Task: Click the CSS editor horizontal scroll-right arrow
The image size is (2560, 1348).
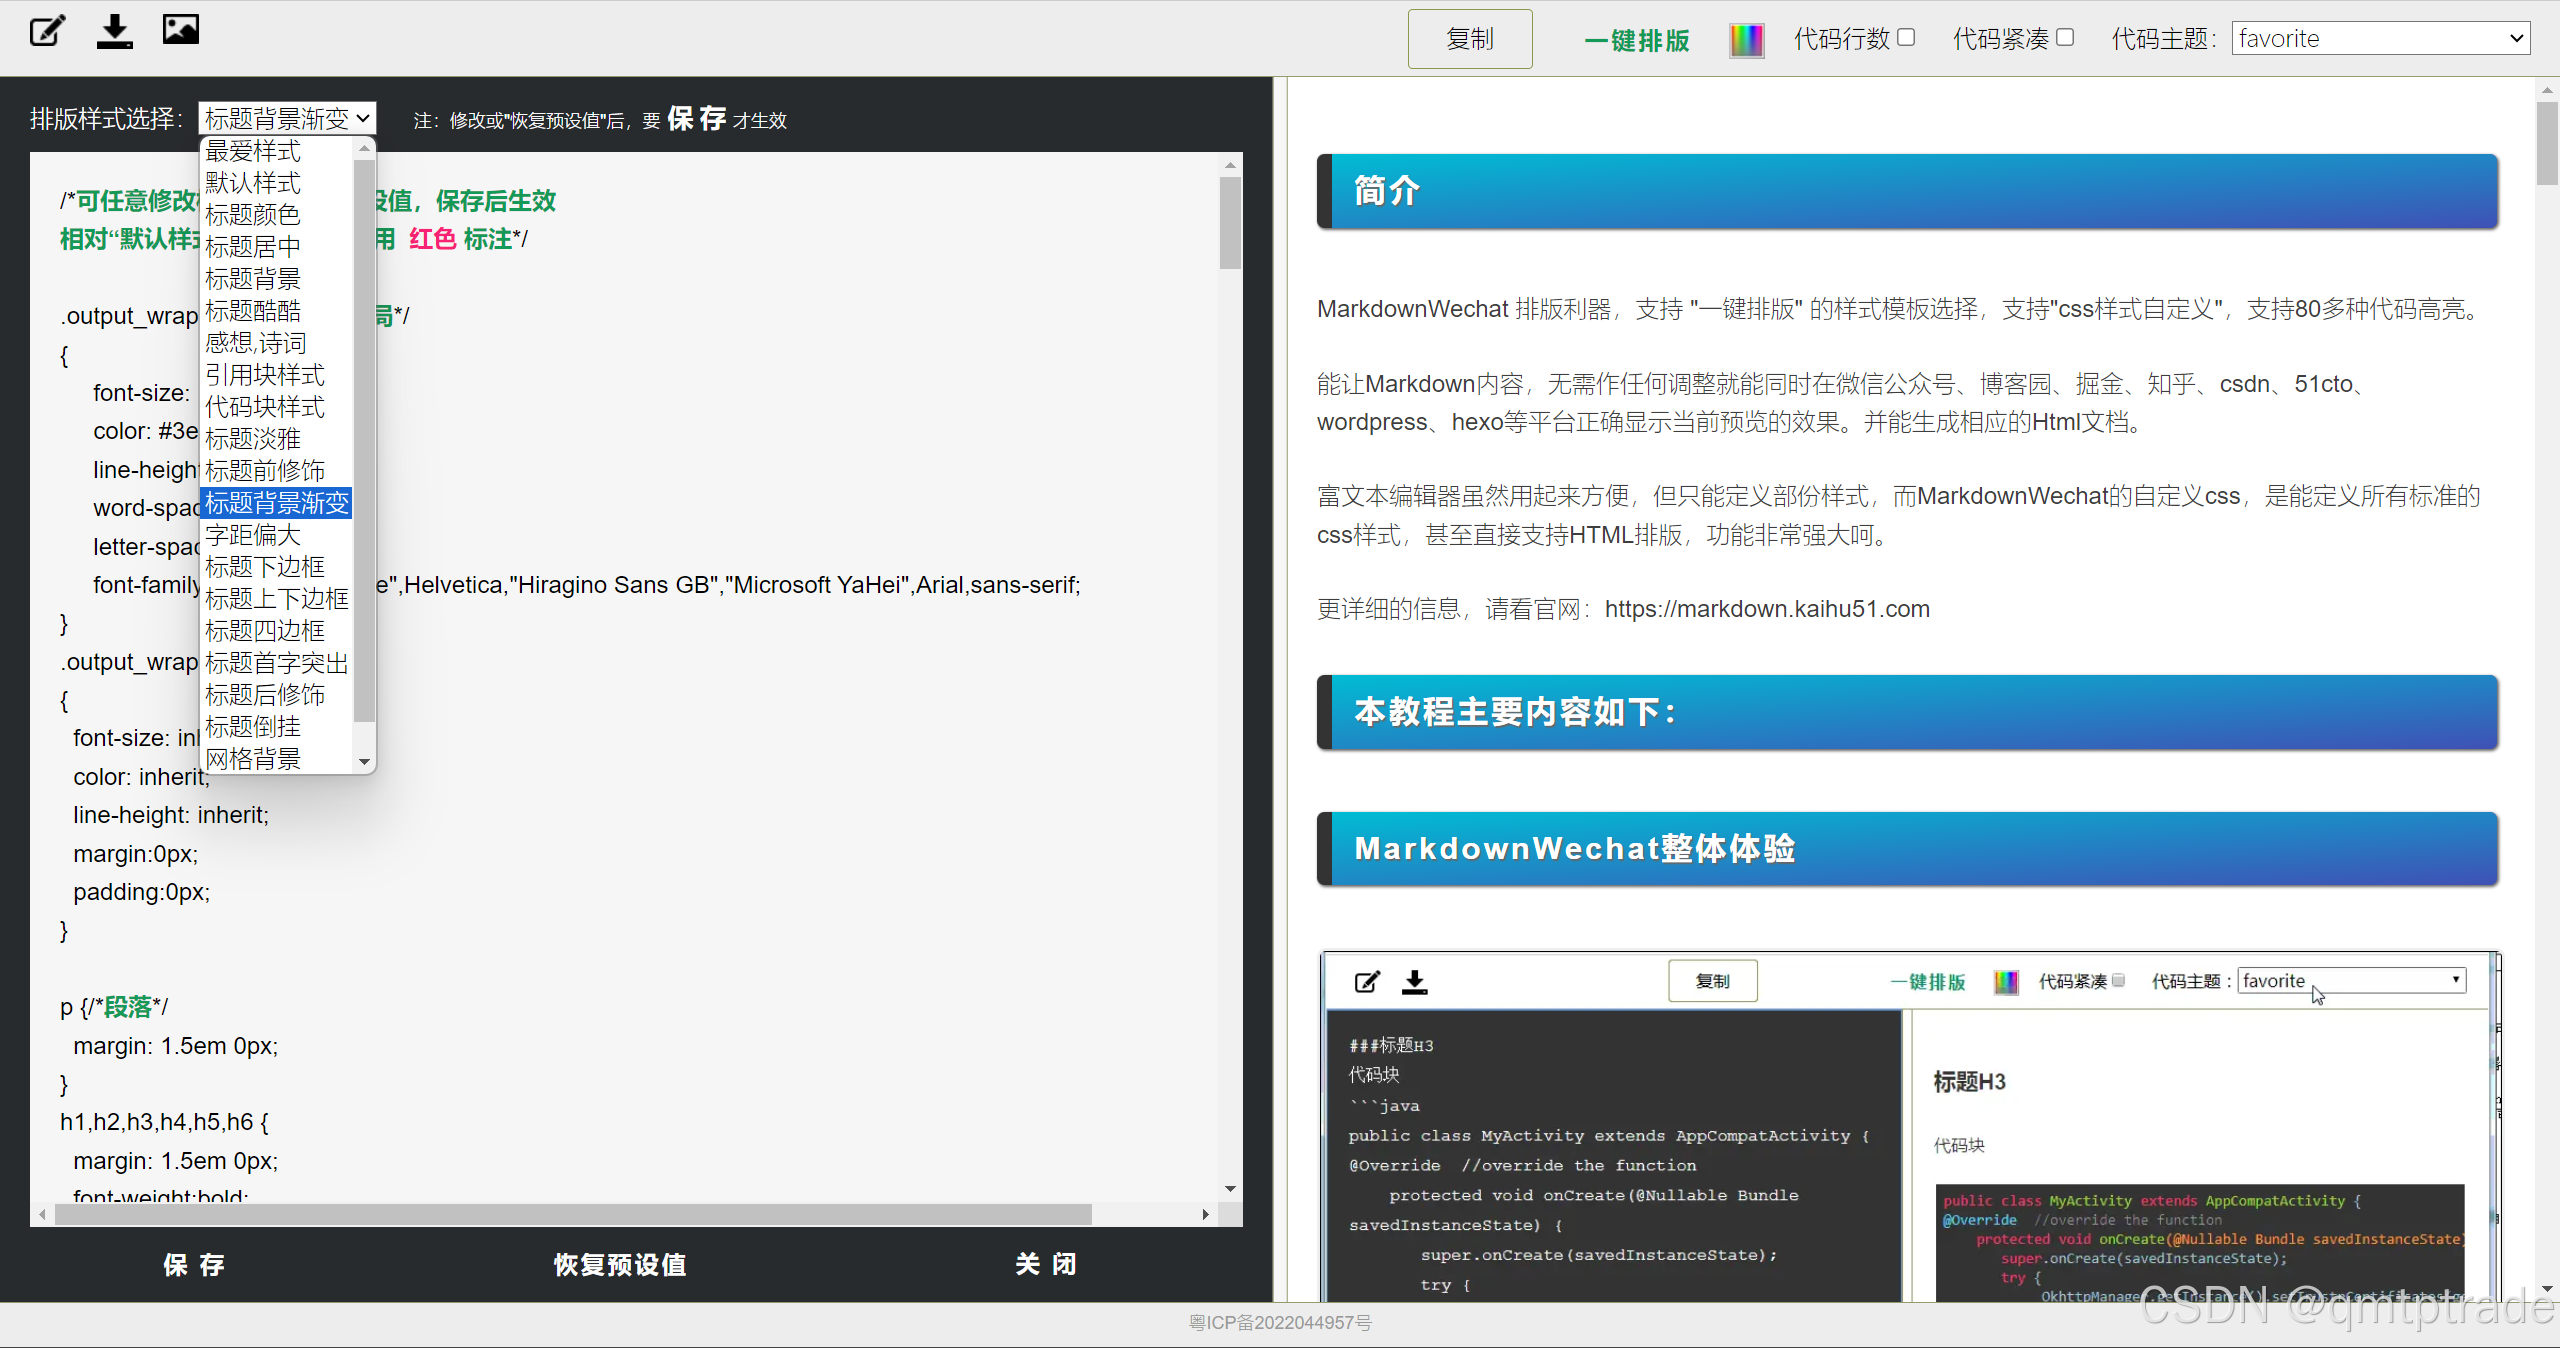Action: [x=1206, y=1214]
